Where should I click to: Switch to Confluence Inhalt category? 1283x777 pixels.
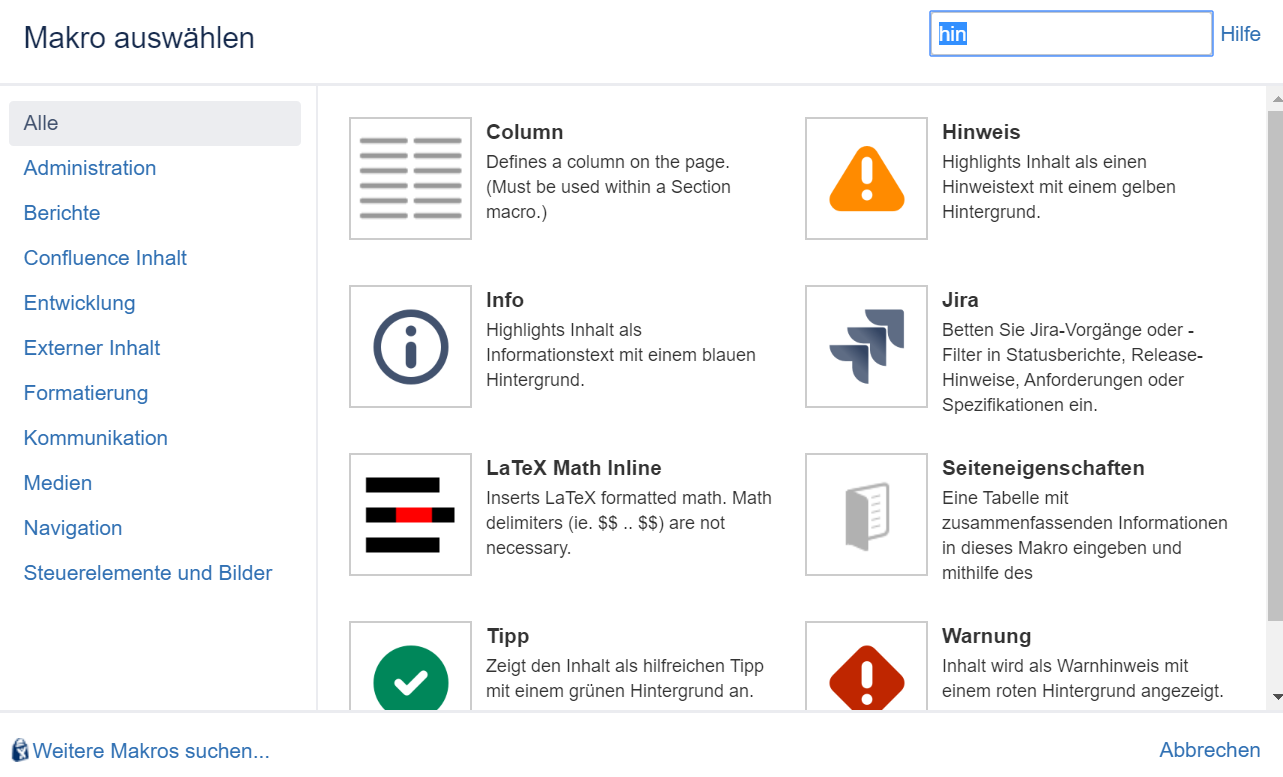[105, 258]
